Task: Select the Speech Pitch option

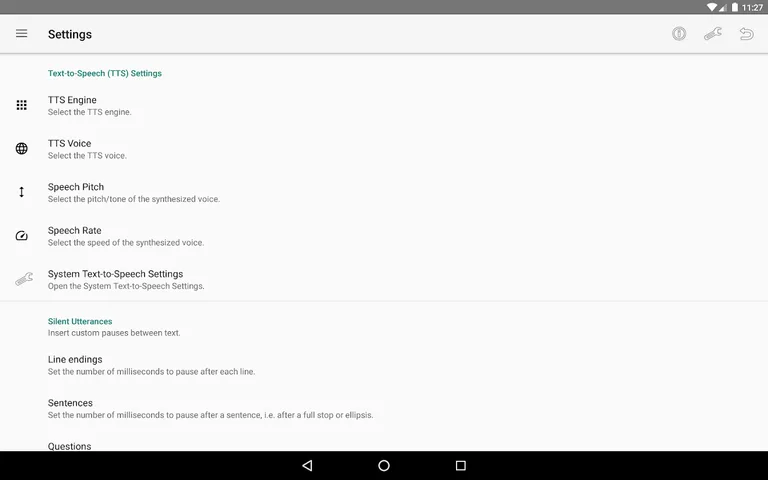Action: [x=384, y=192]
